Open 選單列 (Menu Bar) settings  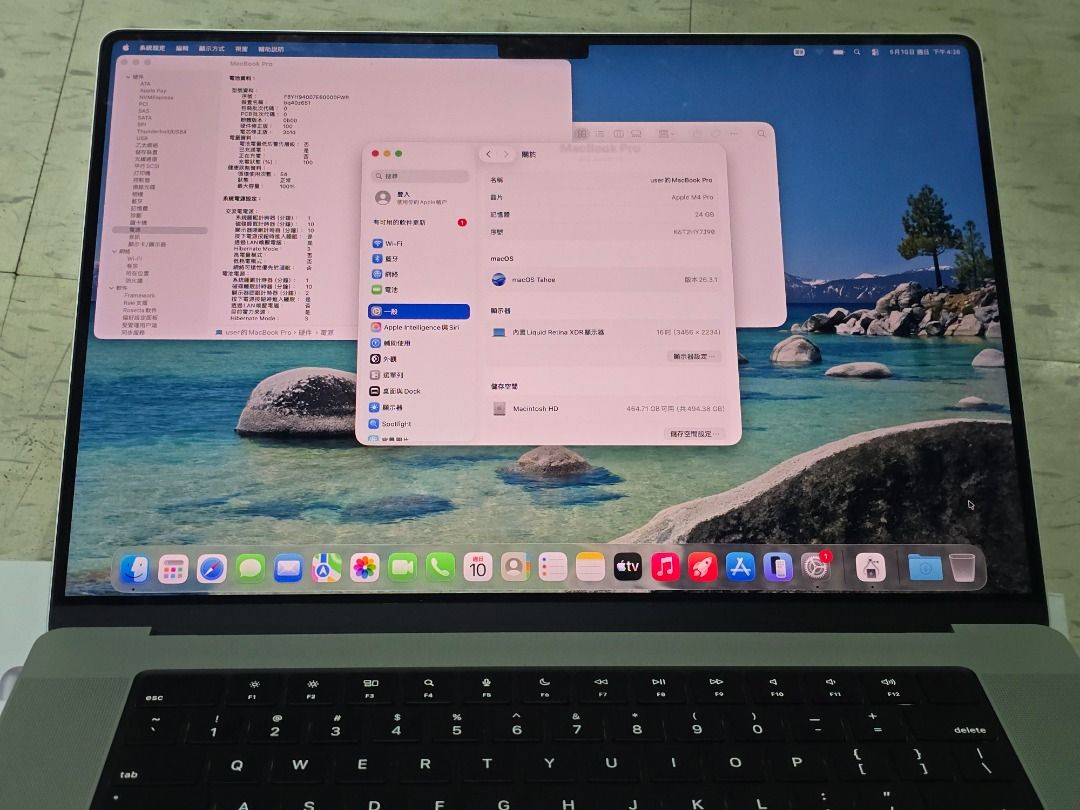tap(419, 375)
